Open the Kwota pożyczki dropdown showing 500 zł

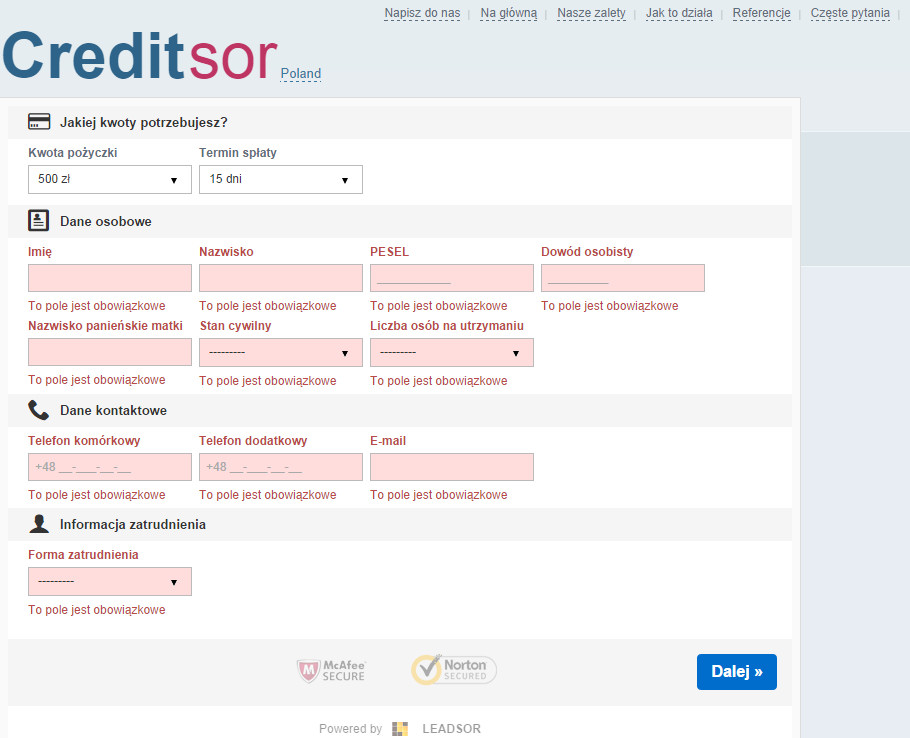coord(110,179)
